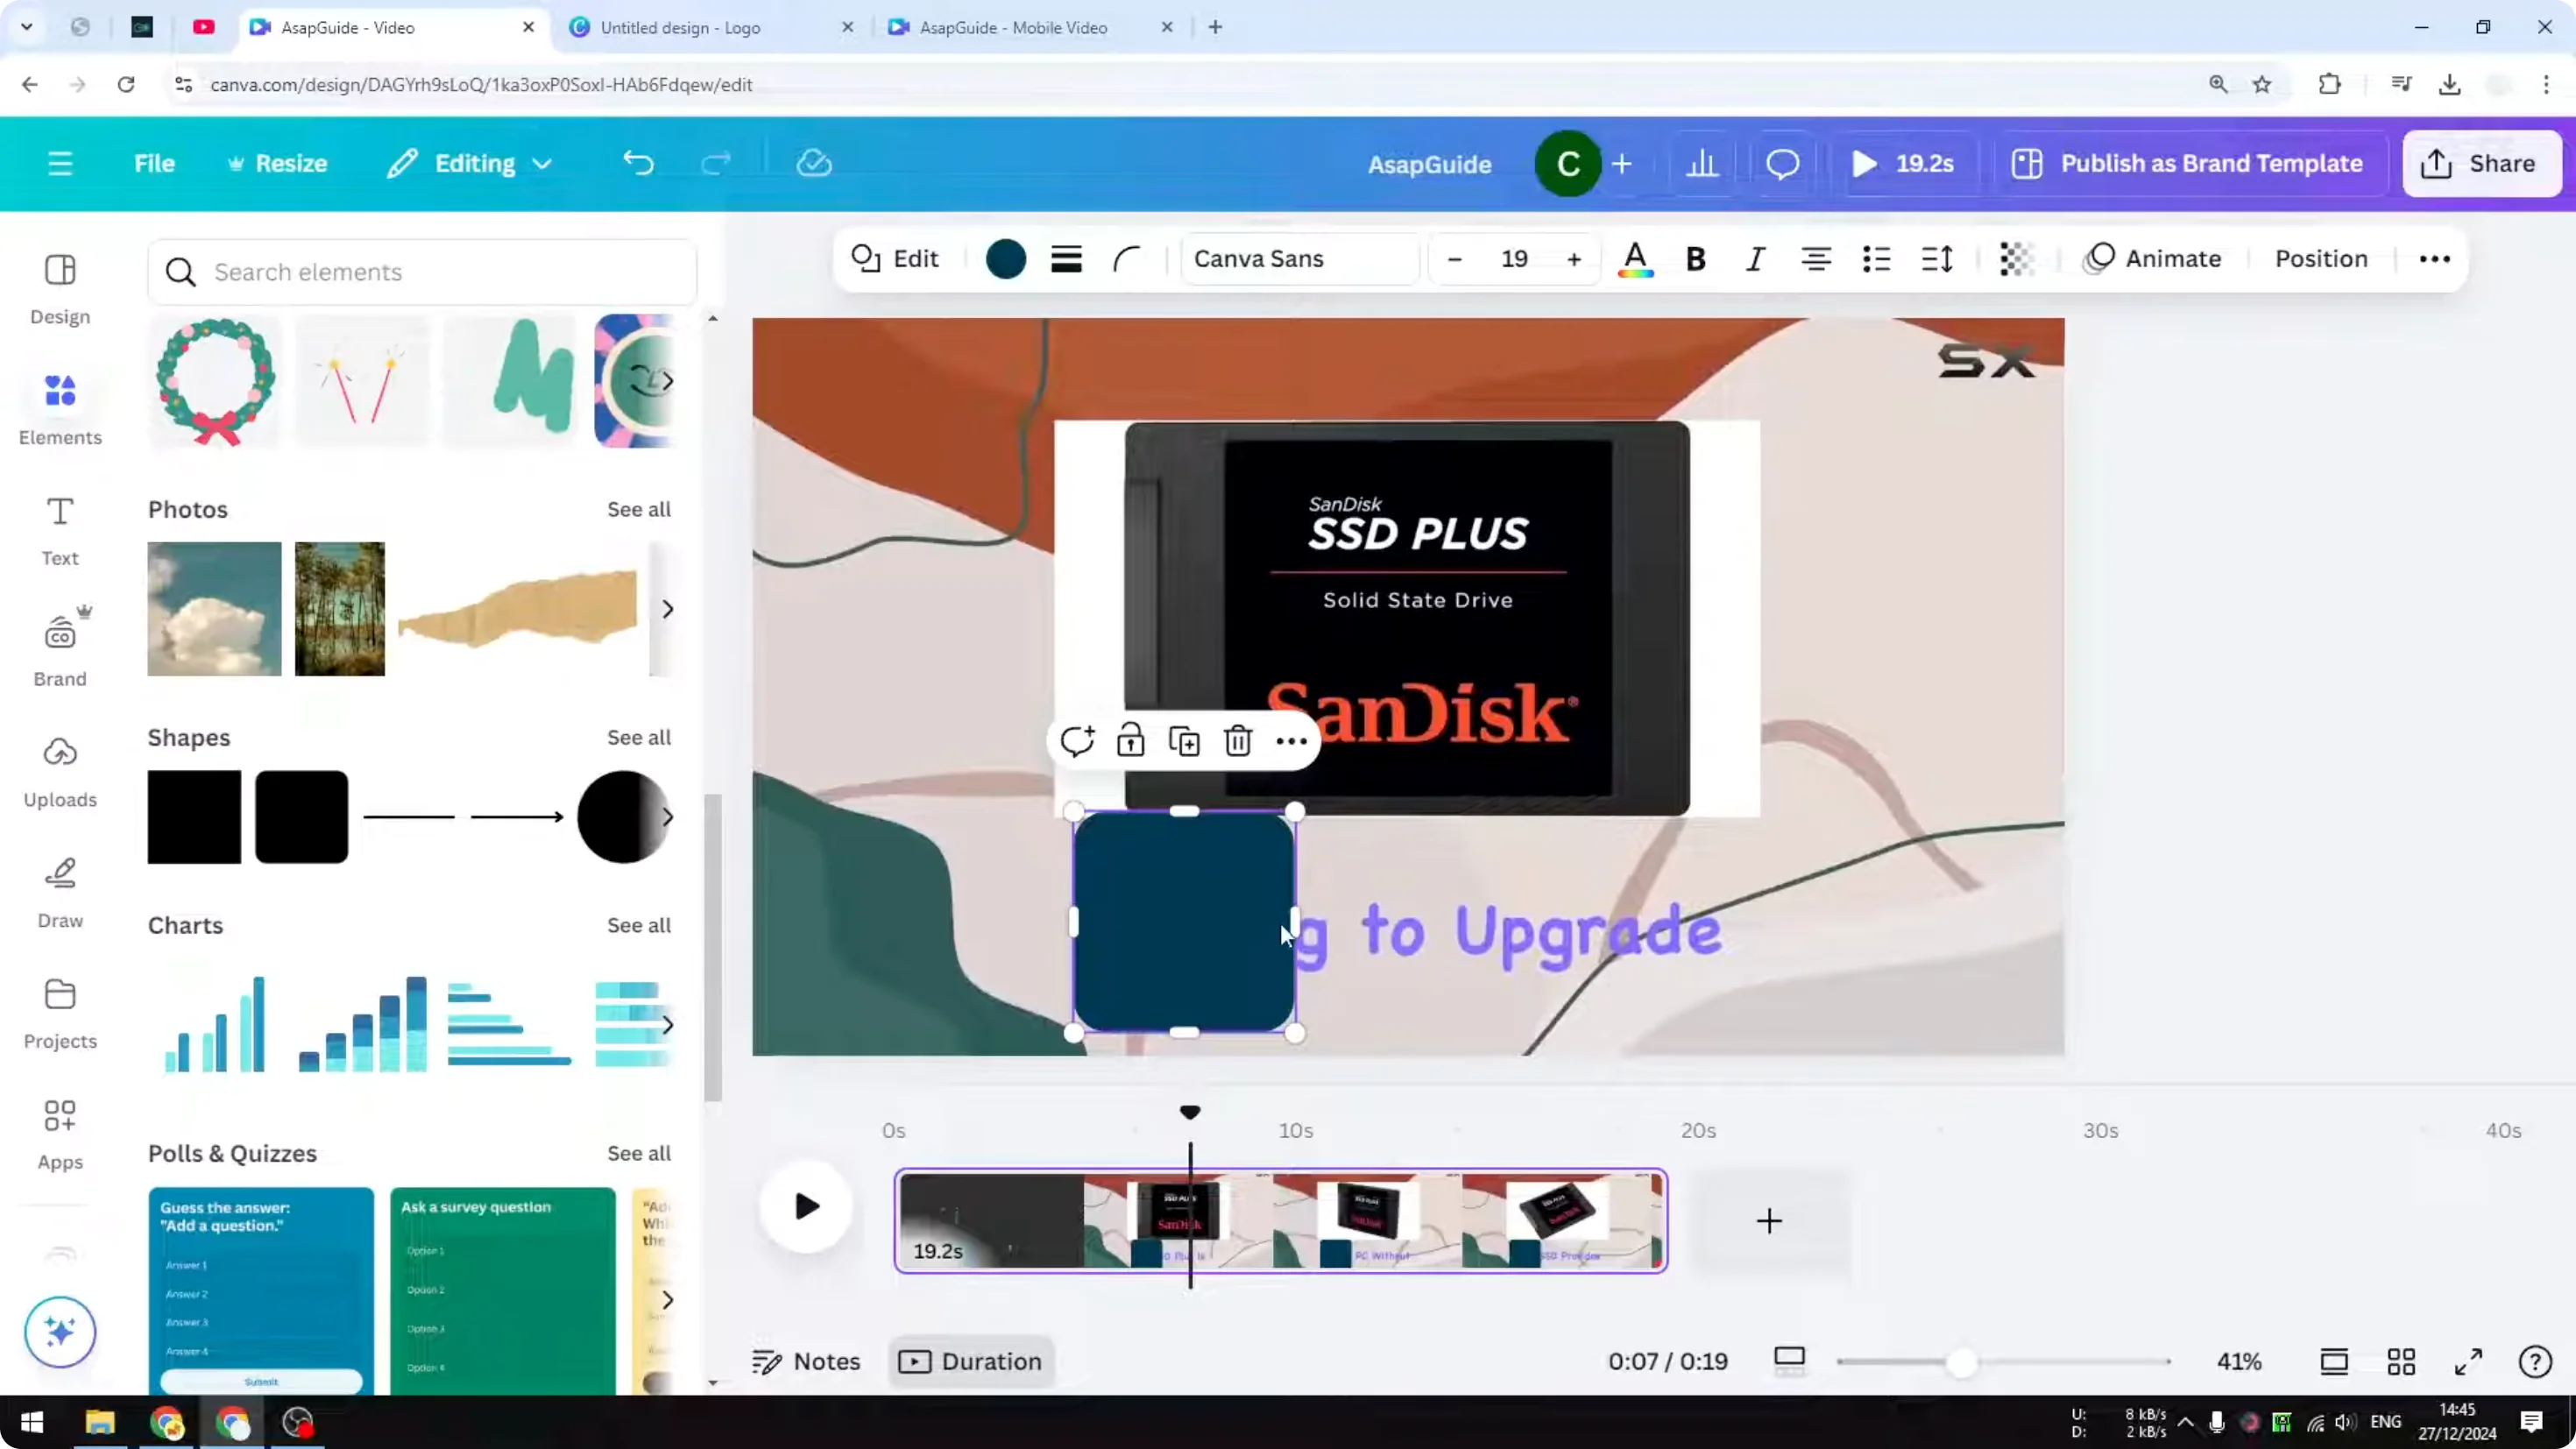Open See all for Charts
Screen dimensions: 2576x1449
638,925
